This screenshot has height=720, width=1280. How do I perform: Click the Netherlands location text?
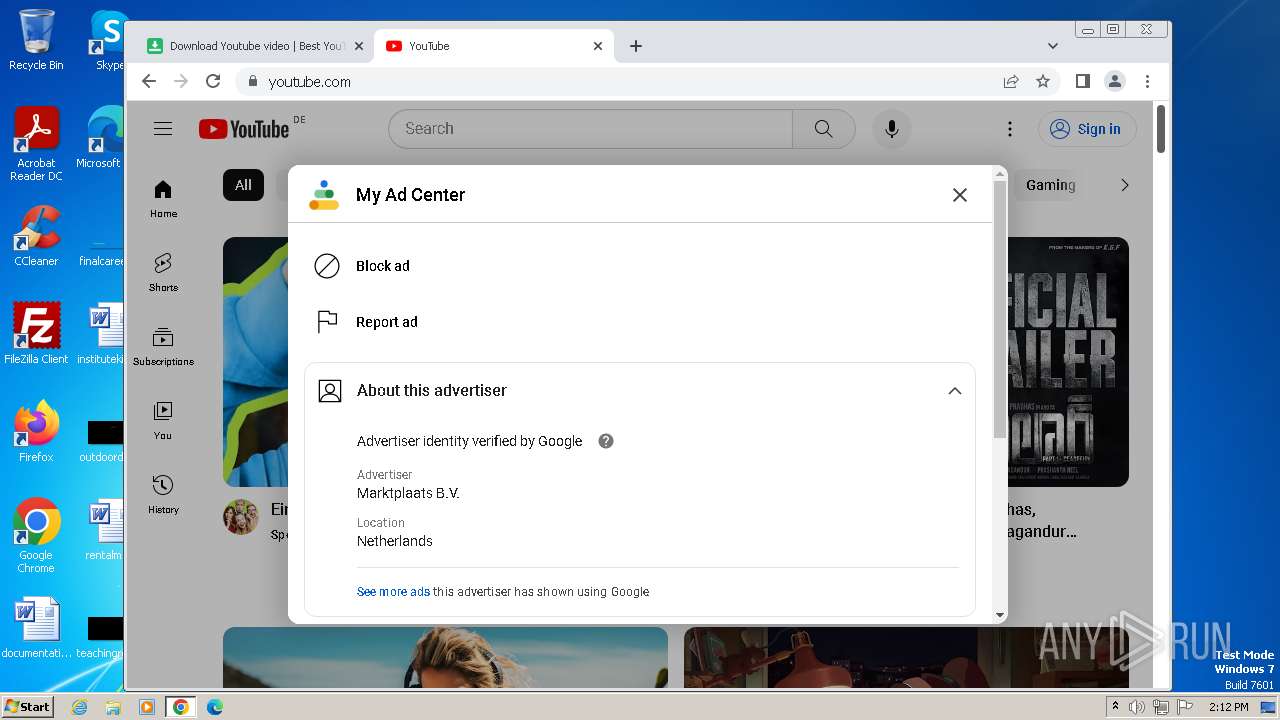(395, 541)
